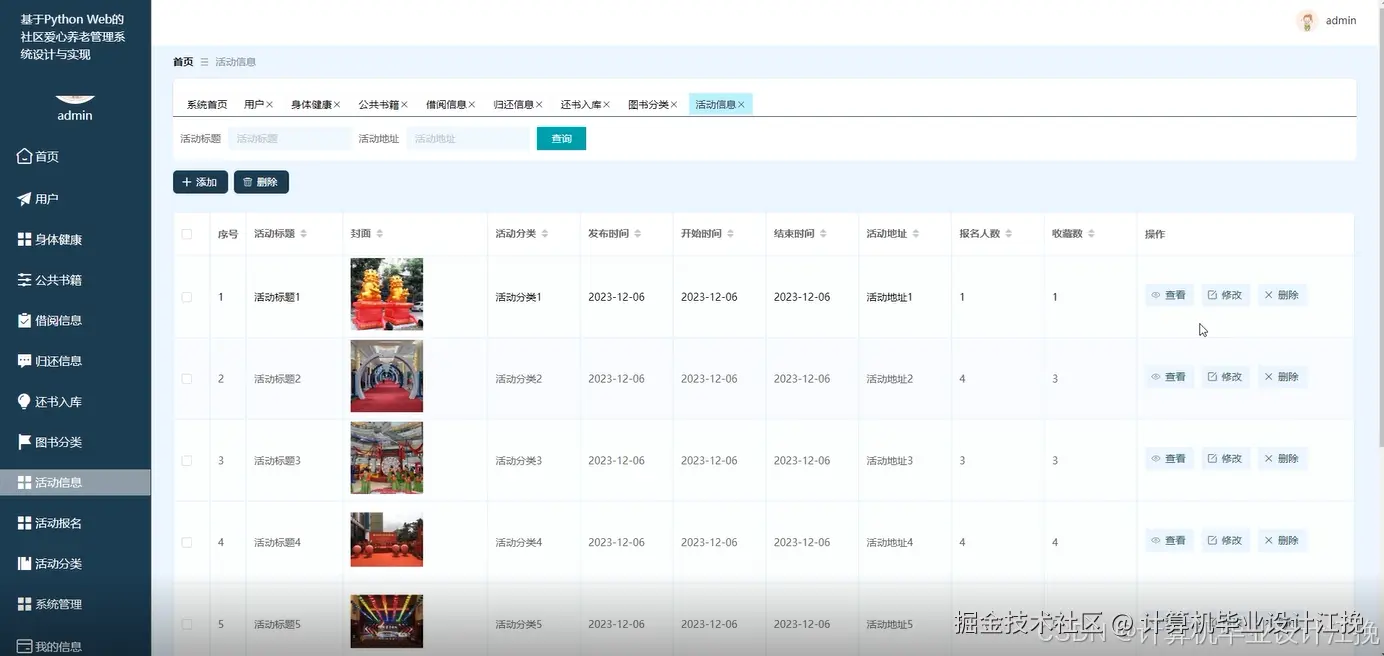The width and height of the screenshot is (1384, 656).
Task: Open cover thumbnail of 活动标题2
Action: 387,376
